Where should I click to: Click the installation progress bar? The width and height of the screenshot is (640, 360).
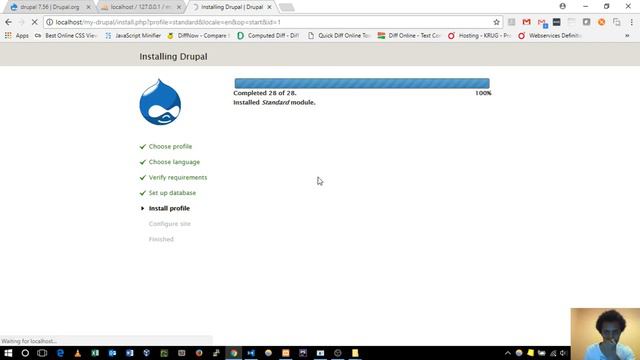click(362, 83)
